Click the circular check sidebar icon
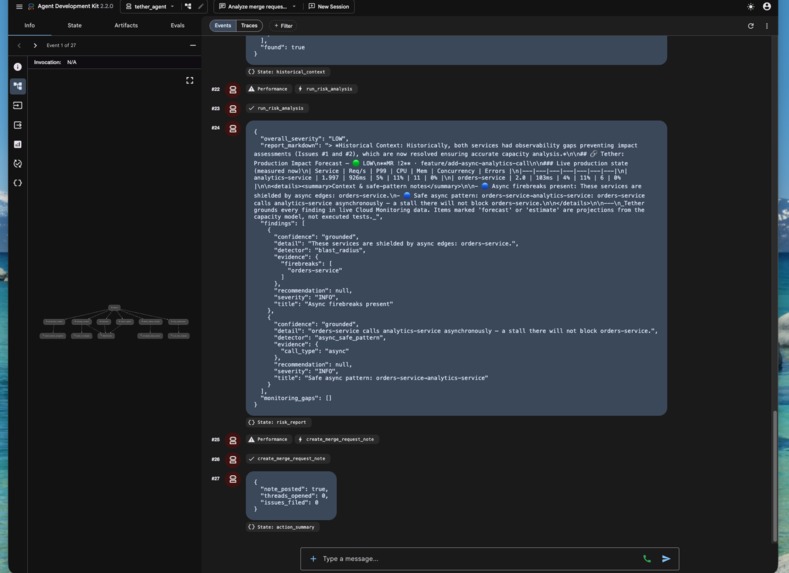This screenshot has height=573, width=789. click(x=18, y=163)
